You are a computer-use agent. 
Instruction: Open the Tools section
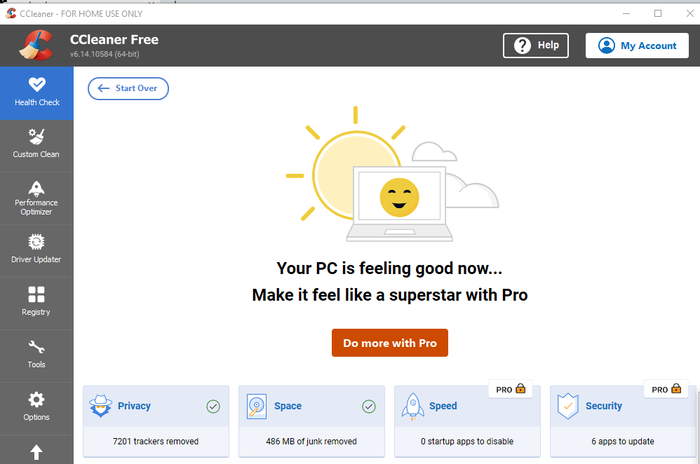[37, 356]
